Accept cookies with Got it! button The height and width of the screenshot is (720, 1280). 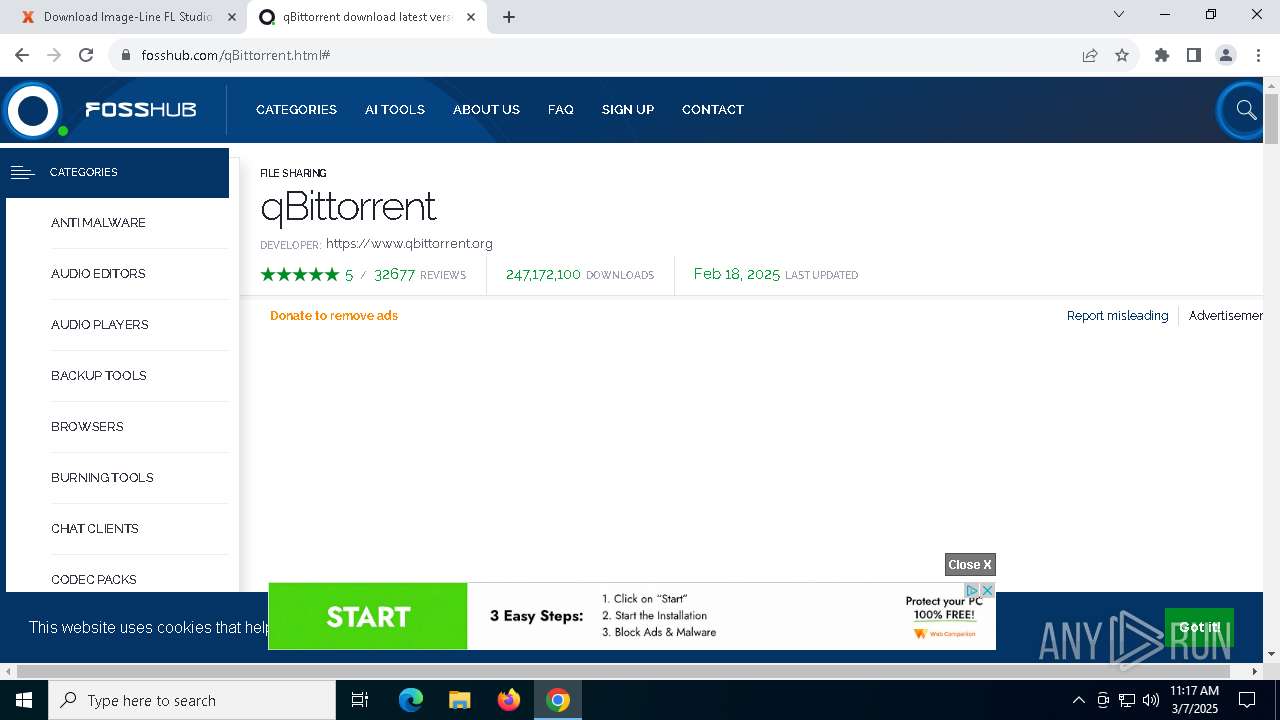coord(1199,627)
